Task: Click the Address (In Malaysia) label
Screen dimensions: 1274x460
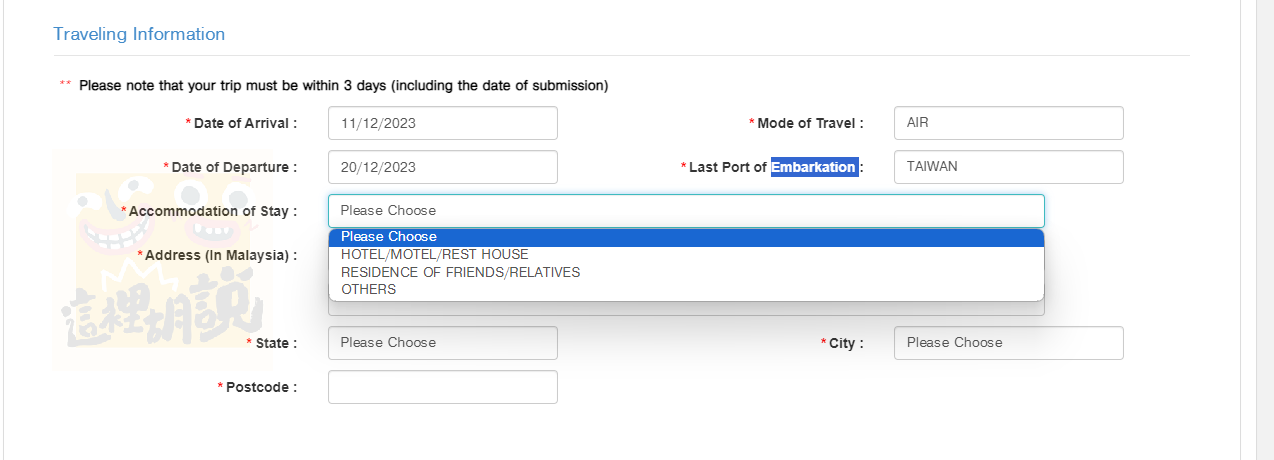Action: [x=221, y=255]
